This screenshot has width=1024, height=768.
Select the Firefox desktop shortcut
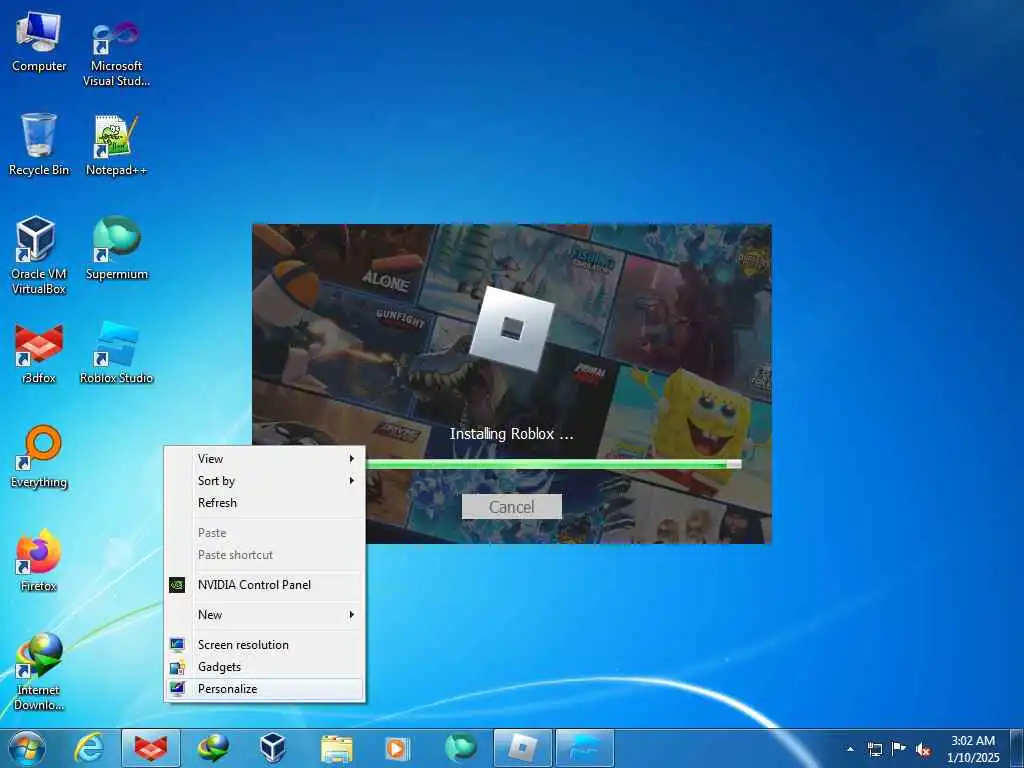click(39, 561)
